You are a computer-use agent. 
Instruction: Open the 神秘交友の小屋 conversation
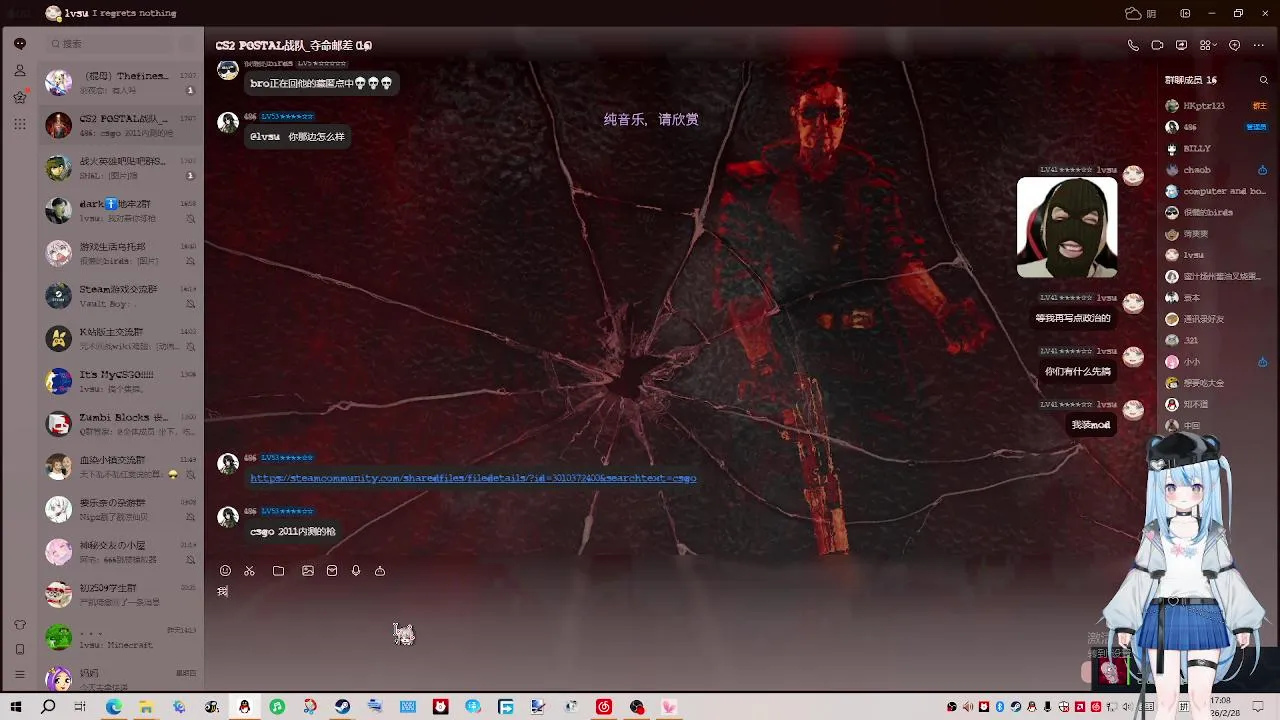point(121,552)
